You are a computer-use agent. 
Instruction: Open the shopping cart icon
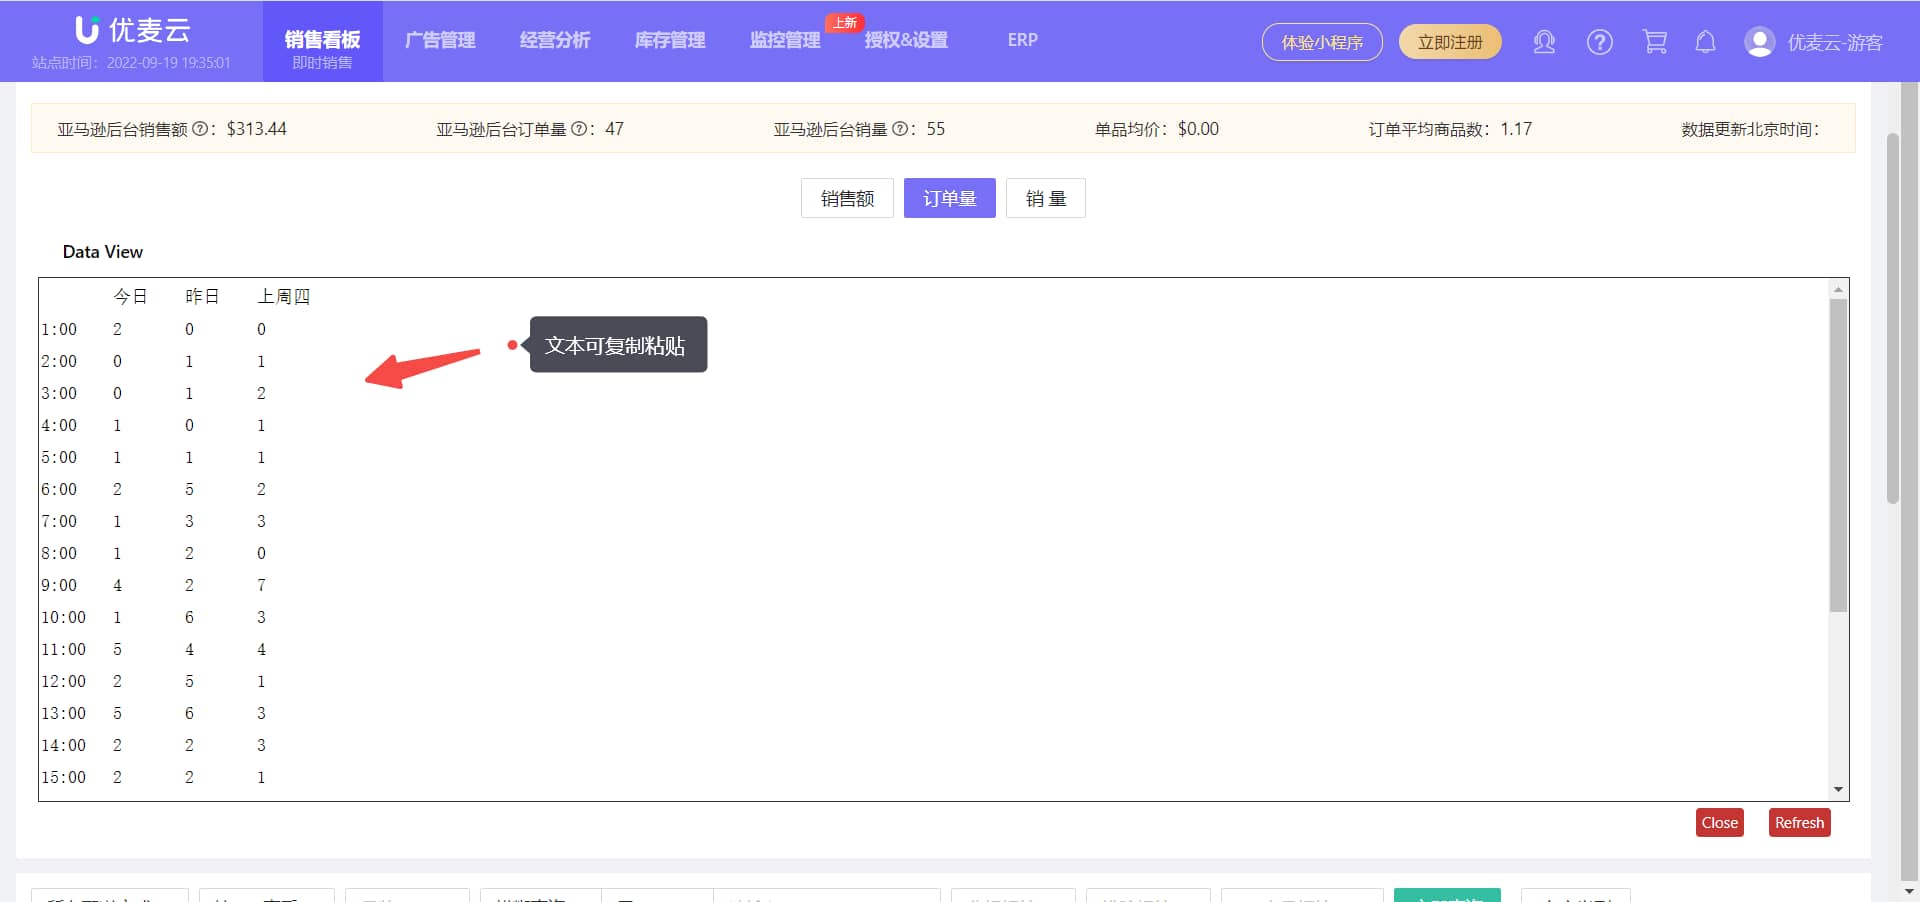tap(1654, 42)
